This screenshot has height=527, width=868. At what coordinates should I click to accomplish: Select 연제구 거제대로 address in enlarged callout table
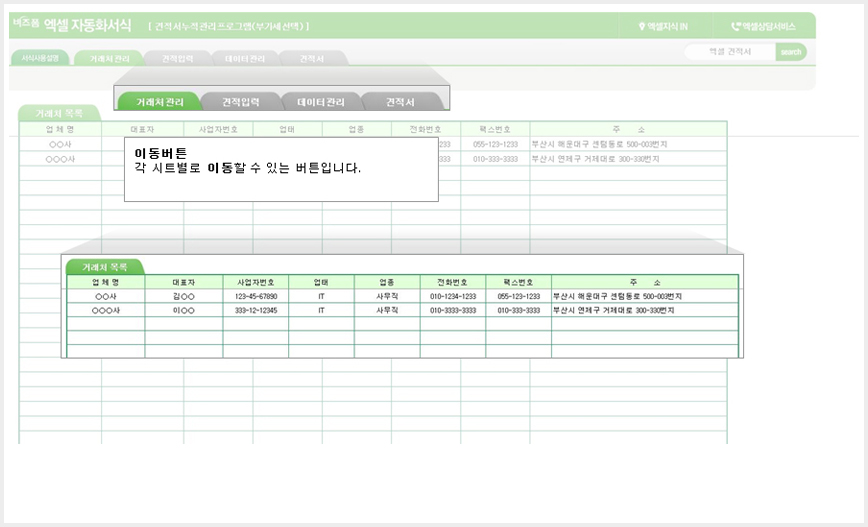click(x=645, y=311)
